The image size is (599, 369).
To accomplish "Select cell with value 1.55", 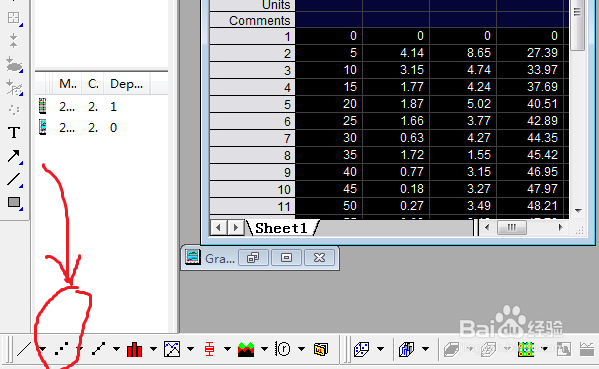I will 463,155.
